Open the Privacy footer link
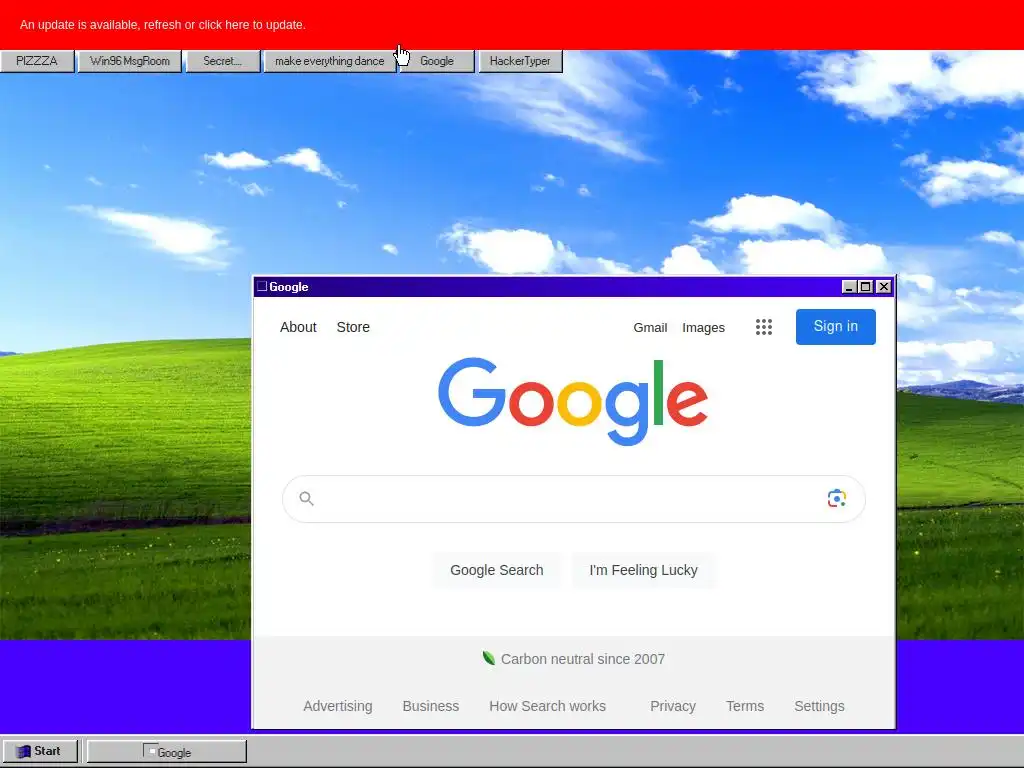Image resolution: width=1024 pixels, height=768 pixels. coord(673,706)
